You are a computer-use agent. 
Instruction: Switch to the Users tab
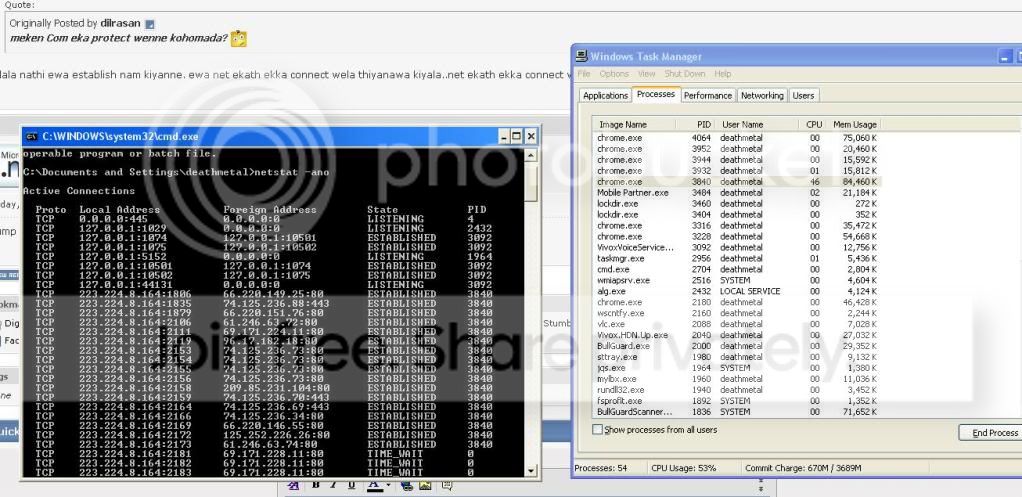803,95
